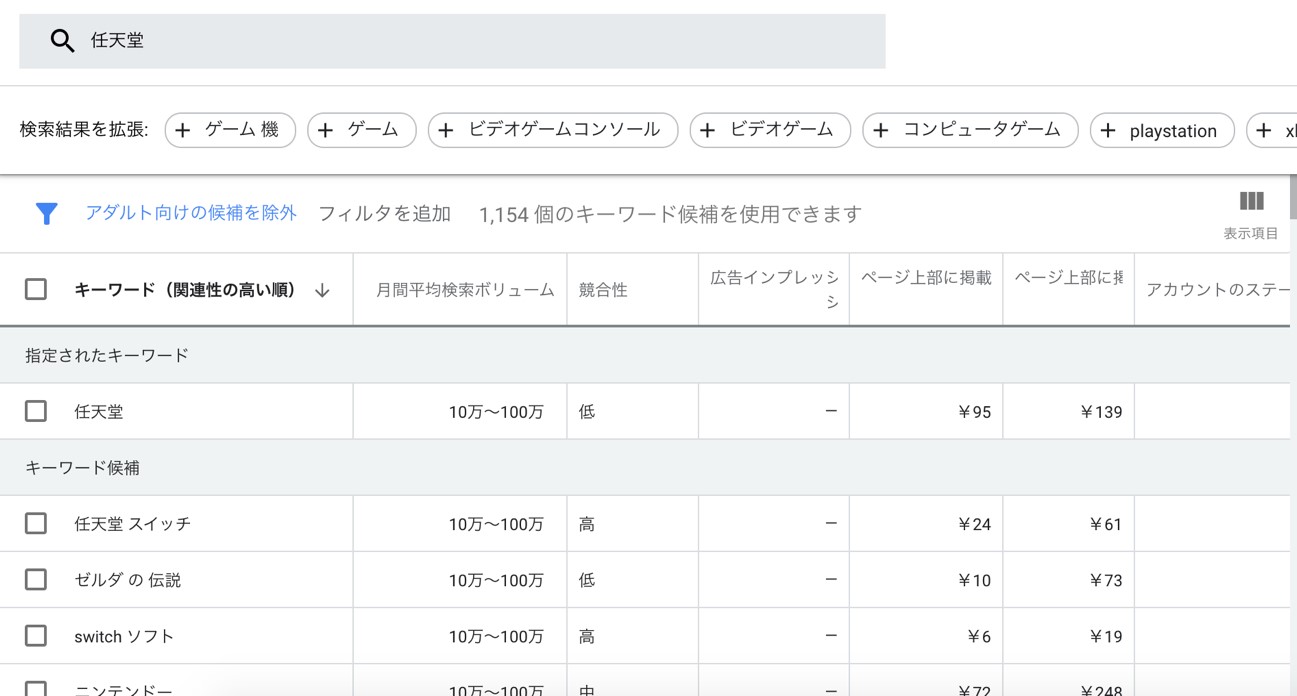This screenshot has height=696, width=1297.
Task: Check the switch ソフト row checkbox
Action: (36, 635)
